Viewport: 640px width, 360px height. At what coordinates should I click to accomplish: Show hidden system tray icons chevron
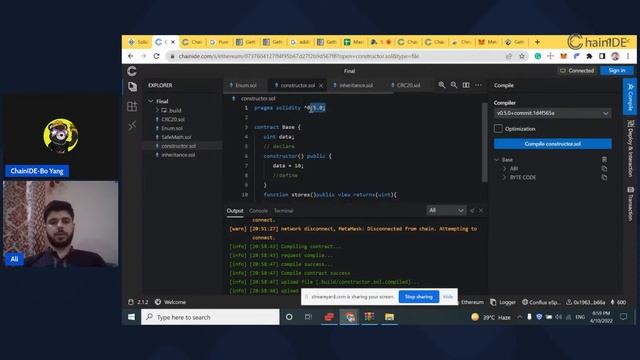point(519,317)
